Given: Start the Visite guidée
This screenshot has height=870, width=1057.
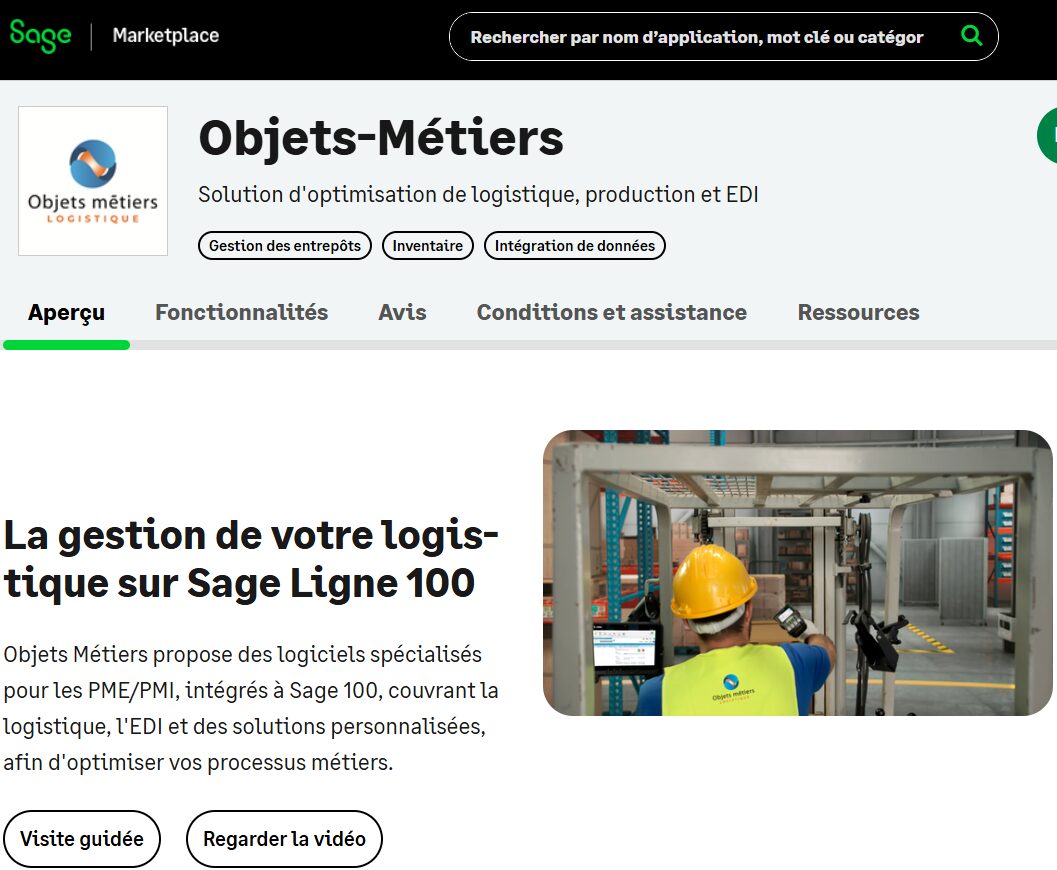Looking at the screenshot, I should [x=82, y=839].
